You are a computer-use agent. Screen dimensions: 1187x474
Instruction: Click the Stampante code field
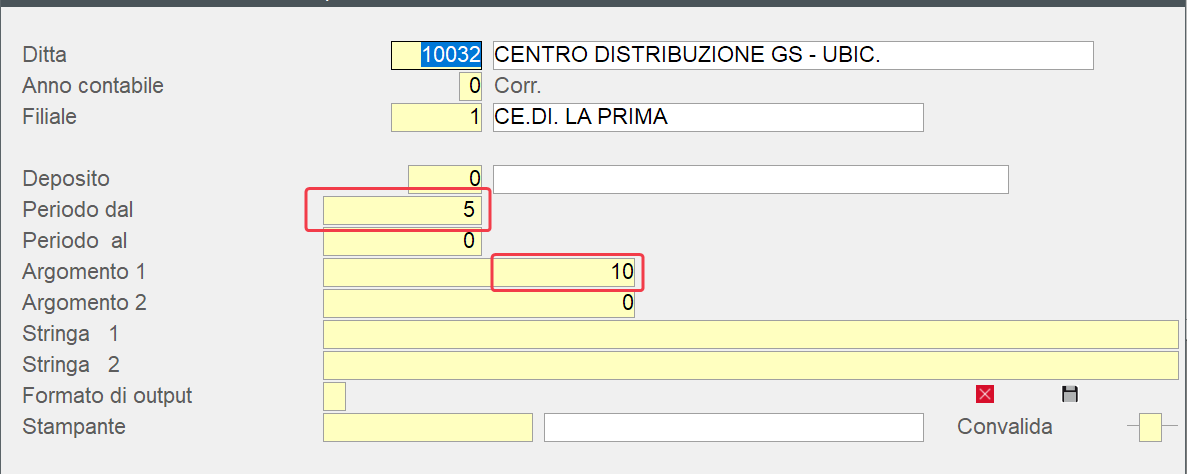(428, 427)
